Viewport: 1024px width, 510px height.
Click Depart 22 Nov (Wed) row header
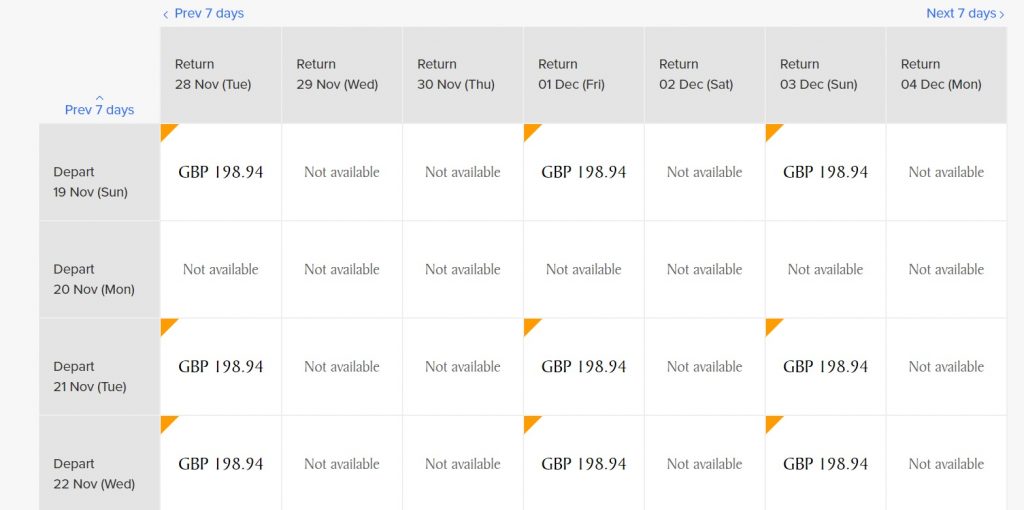[99, 463]
